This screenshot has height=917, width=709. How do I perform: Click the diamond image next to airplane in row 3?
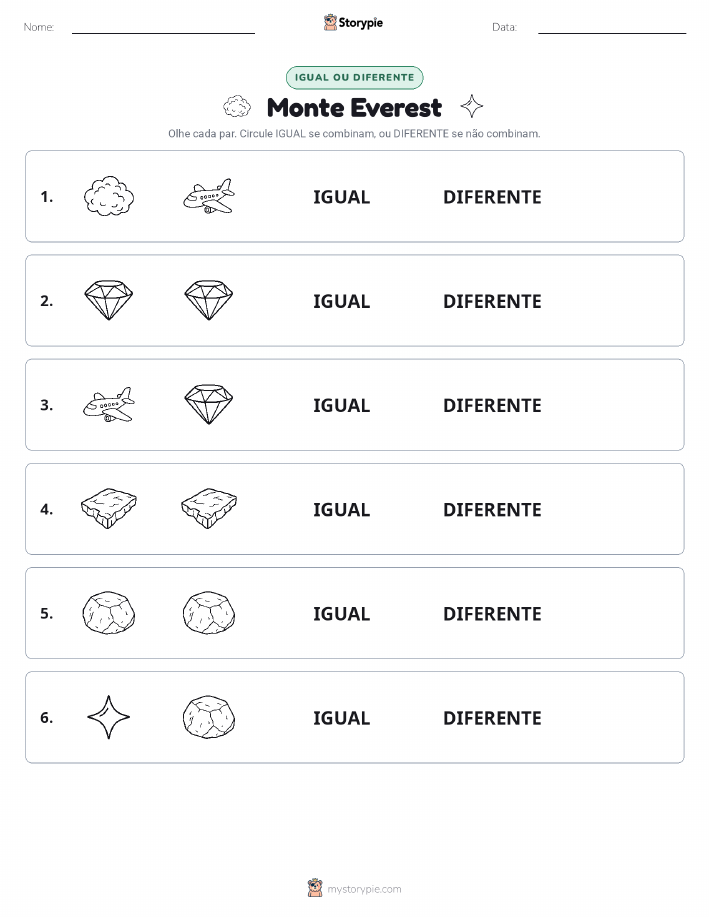209,404
